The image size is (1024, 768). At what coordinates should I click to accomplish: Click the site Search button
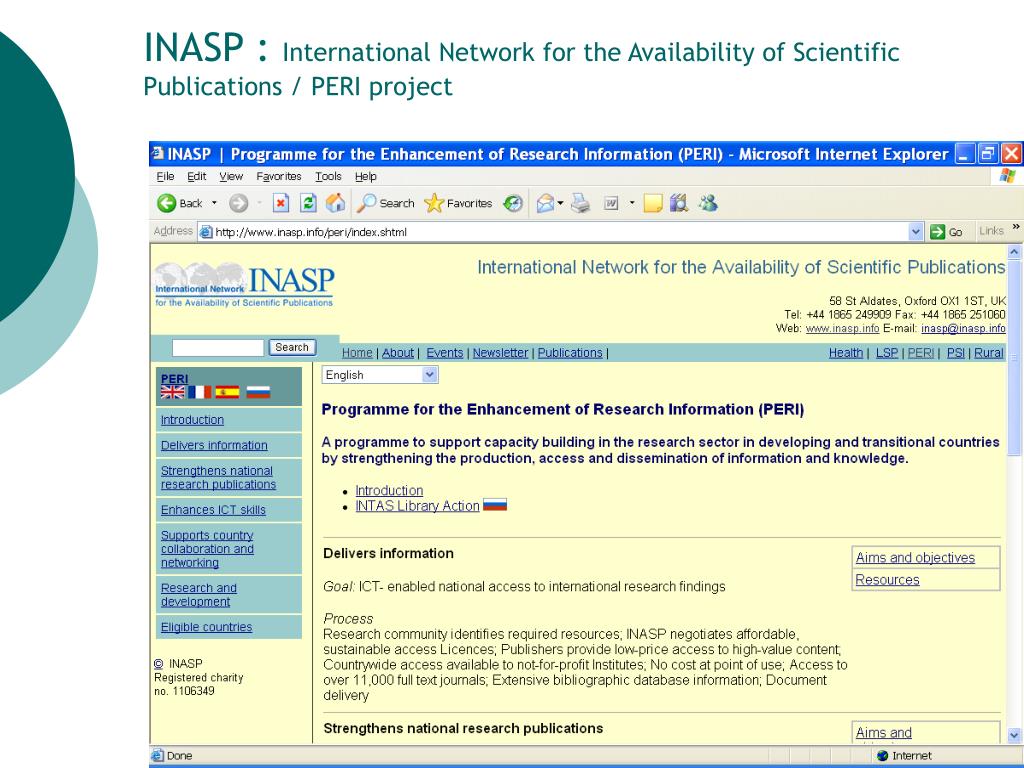coord(292,347)
